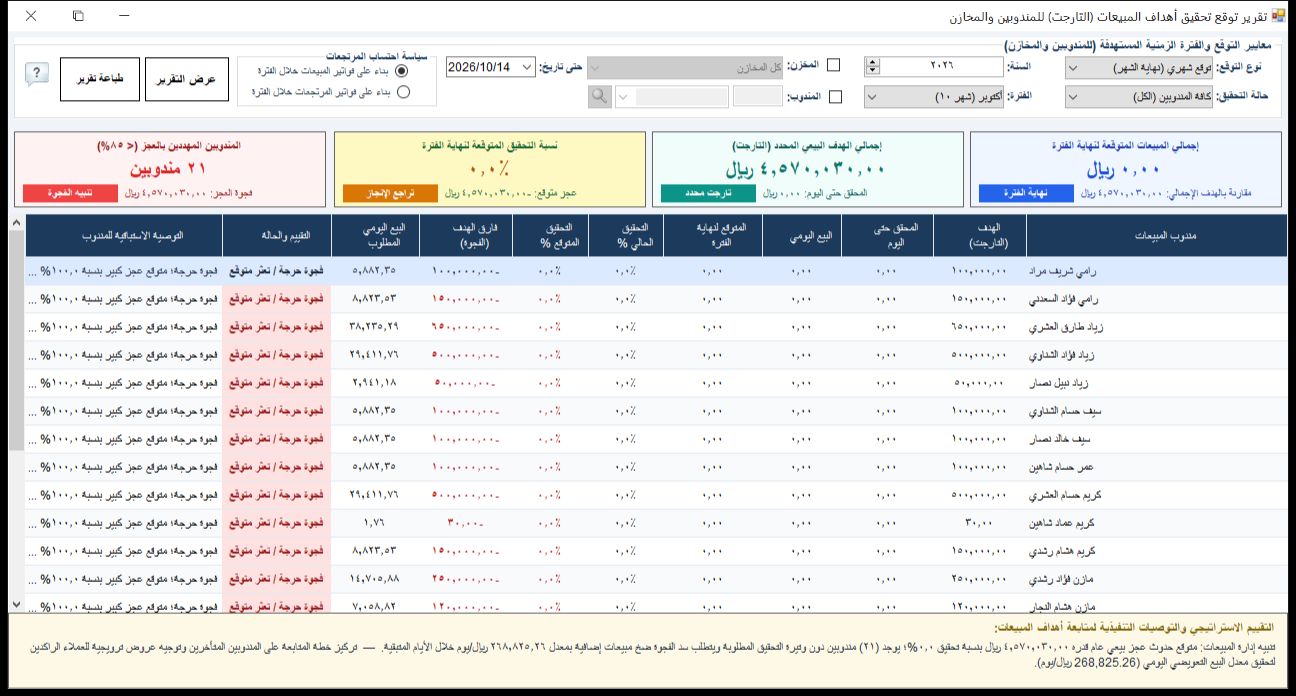Click the report window title bar icon
Image resolution: width=1296 pixels, height=696 pixels.
(1278, 17)
